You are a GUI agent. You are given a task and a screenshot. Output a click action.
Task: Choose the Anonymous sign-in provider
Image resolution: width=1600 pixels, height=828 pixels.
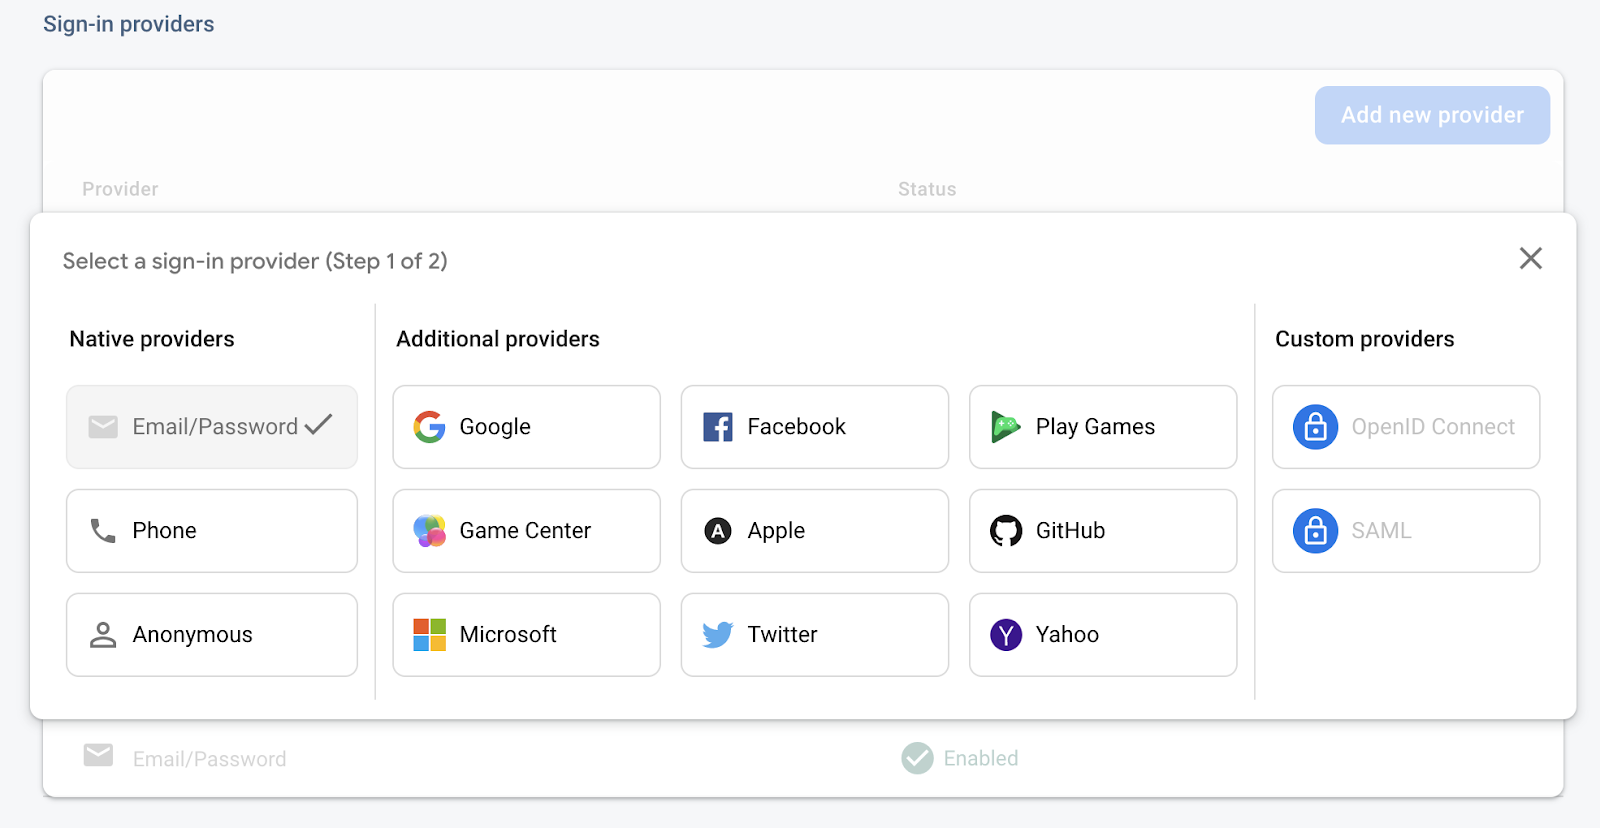pyautogui.click(x=211, y=635)
